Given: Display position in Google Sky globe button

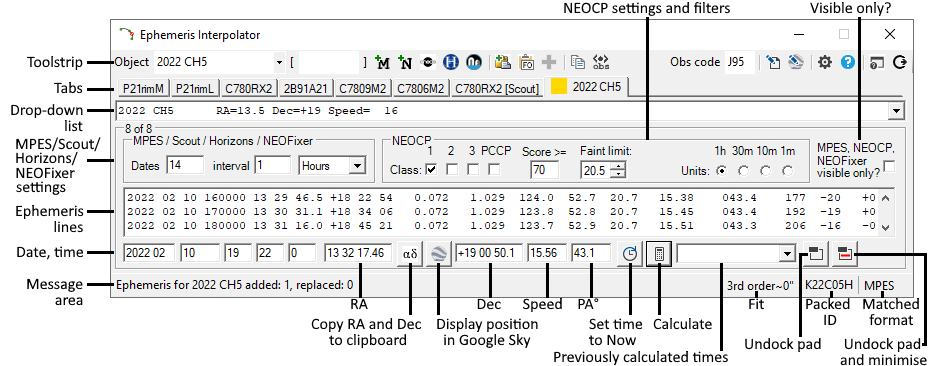Looking at the screenshot, I should pos(438,253).
